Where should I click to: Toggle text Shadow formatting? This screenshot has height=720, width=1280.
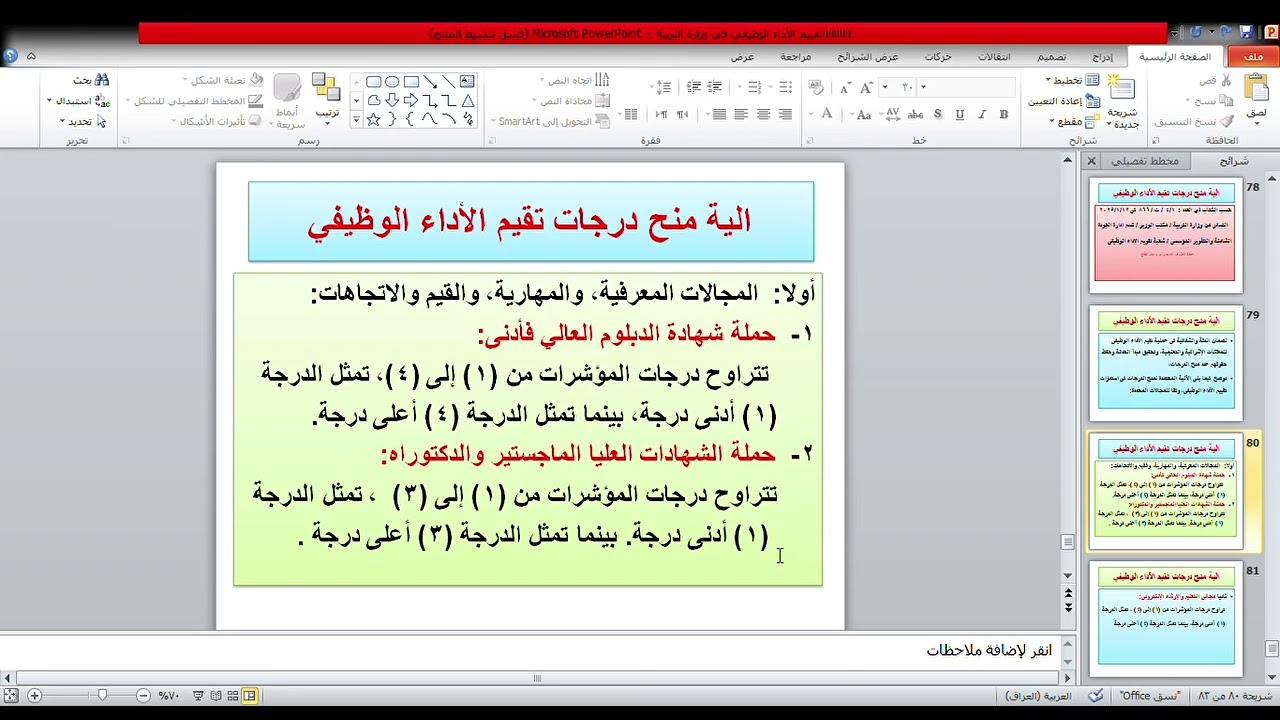(x=939, y=115)
